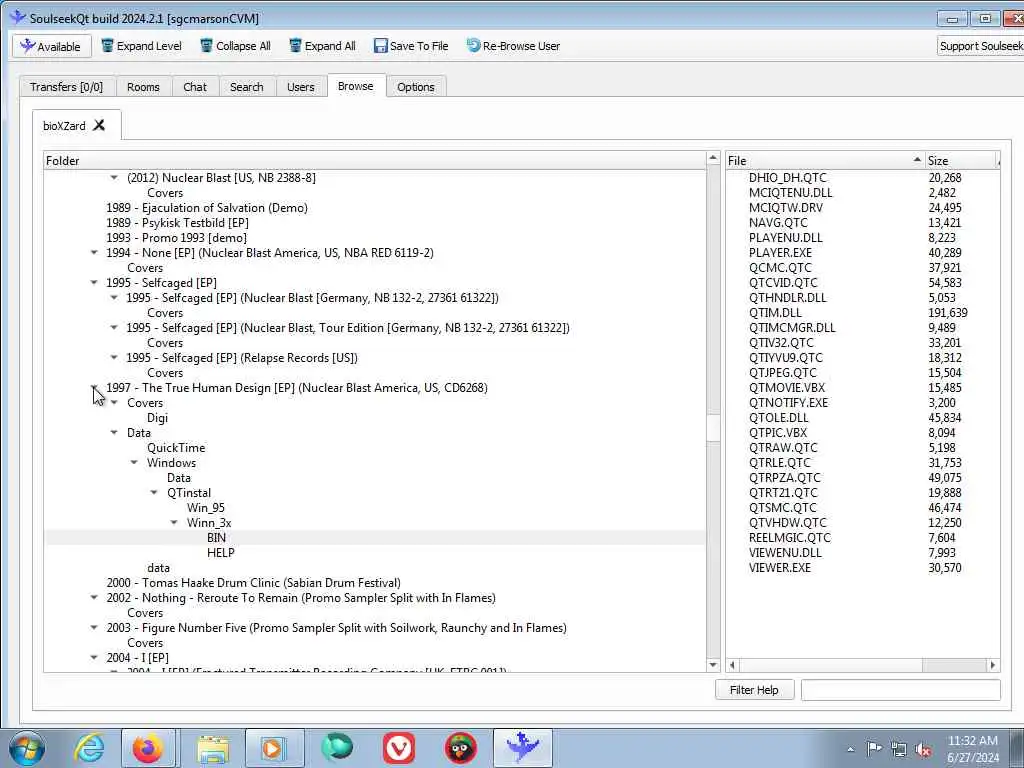Click the volume icon in system tray

coord(923,750)
